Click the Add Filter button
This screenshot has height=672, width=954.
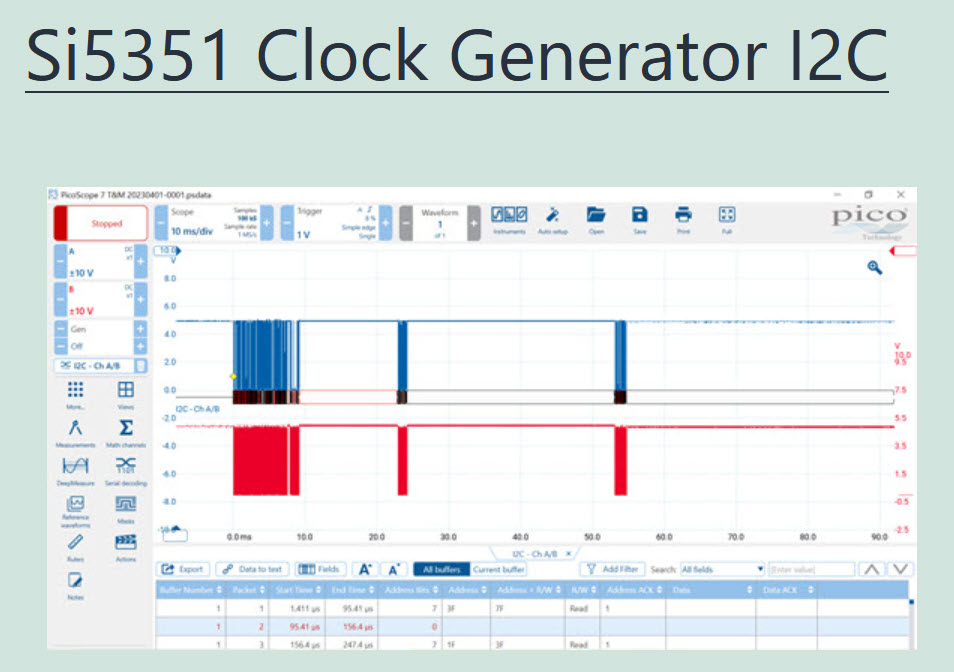pyautogui.click(x=610, y=569)
